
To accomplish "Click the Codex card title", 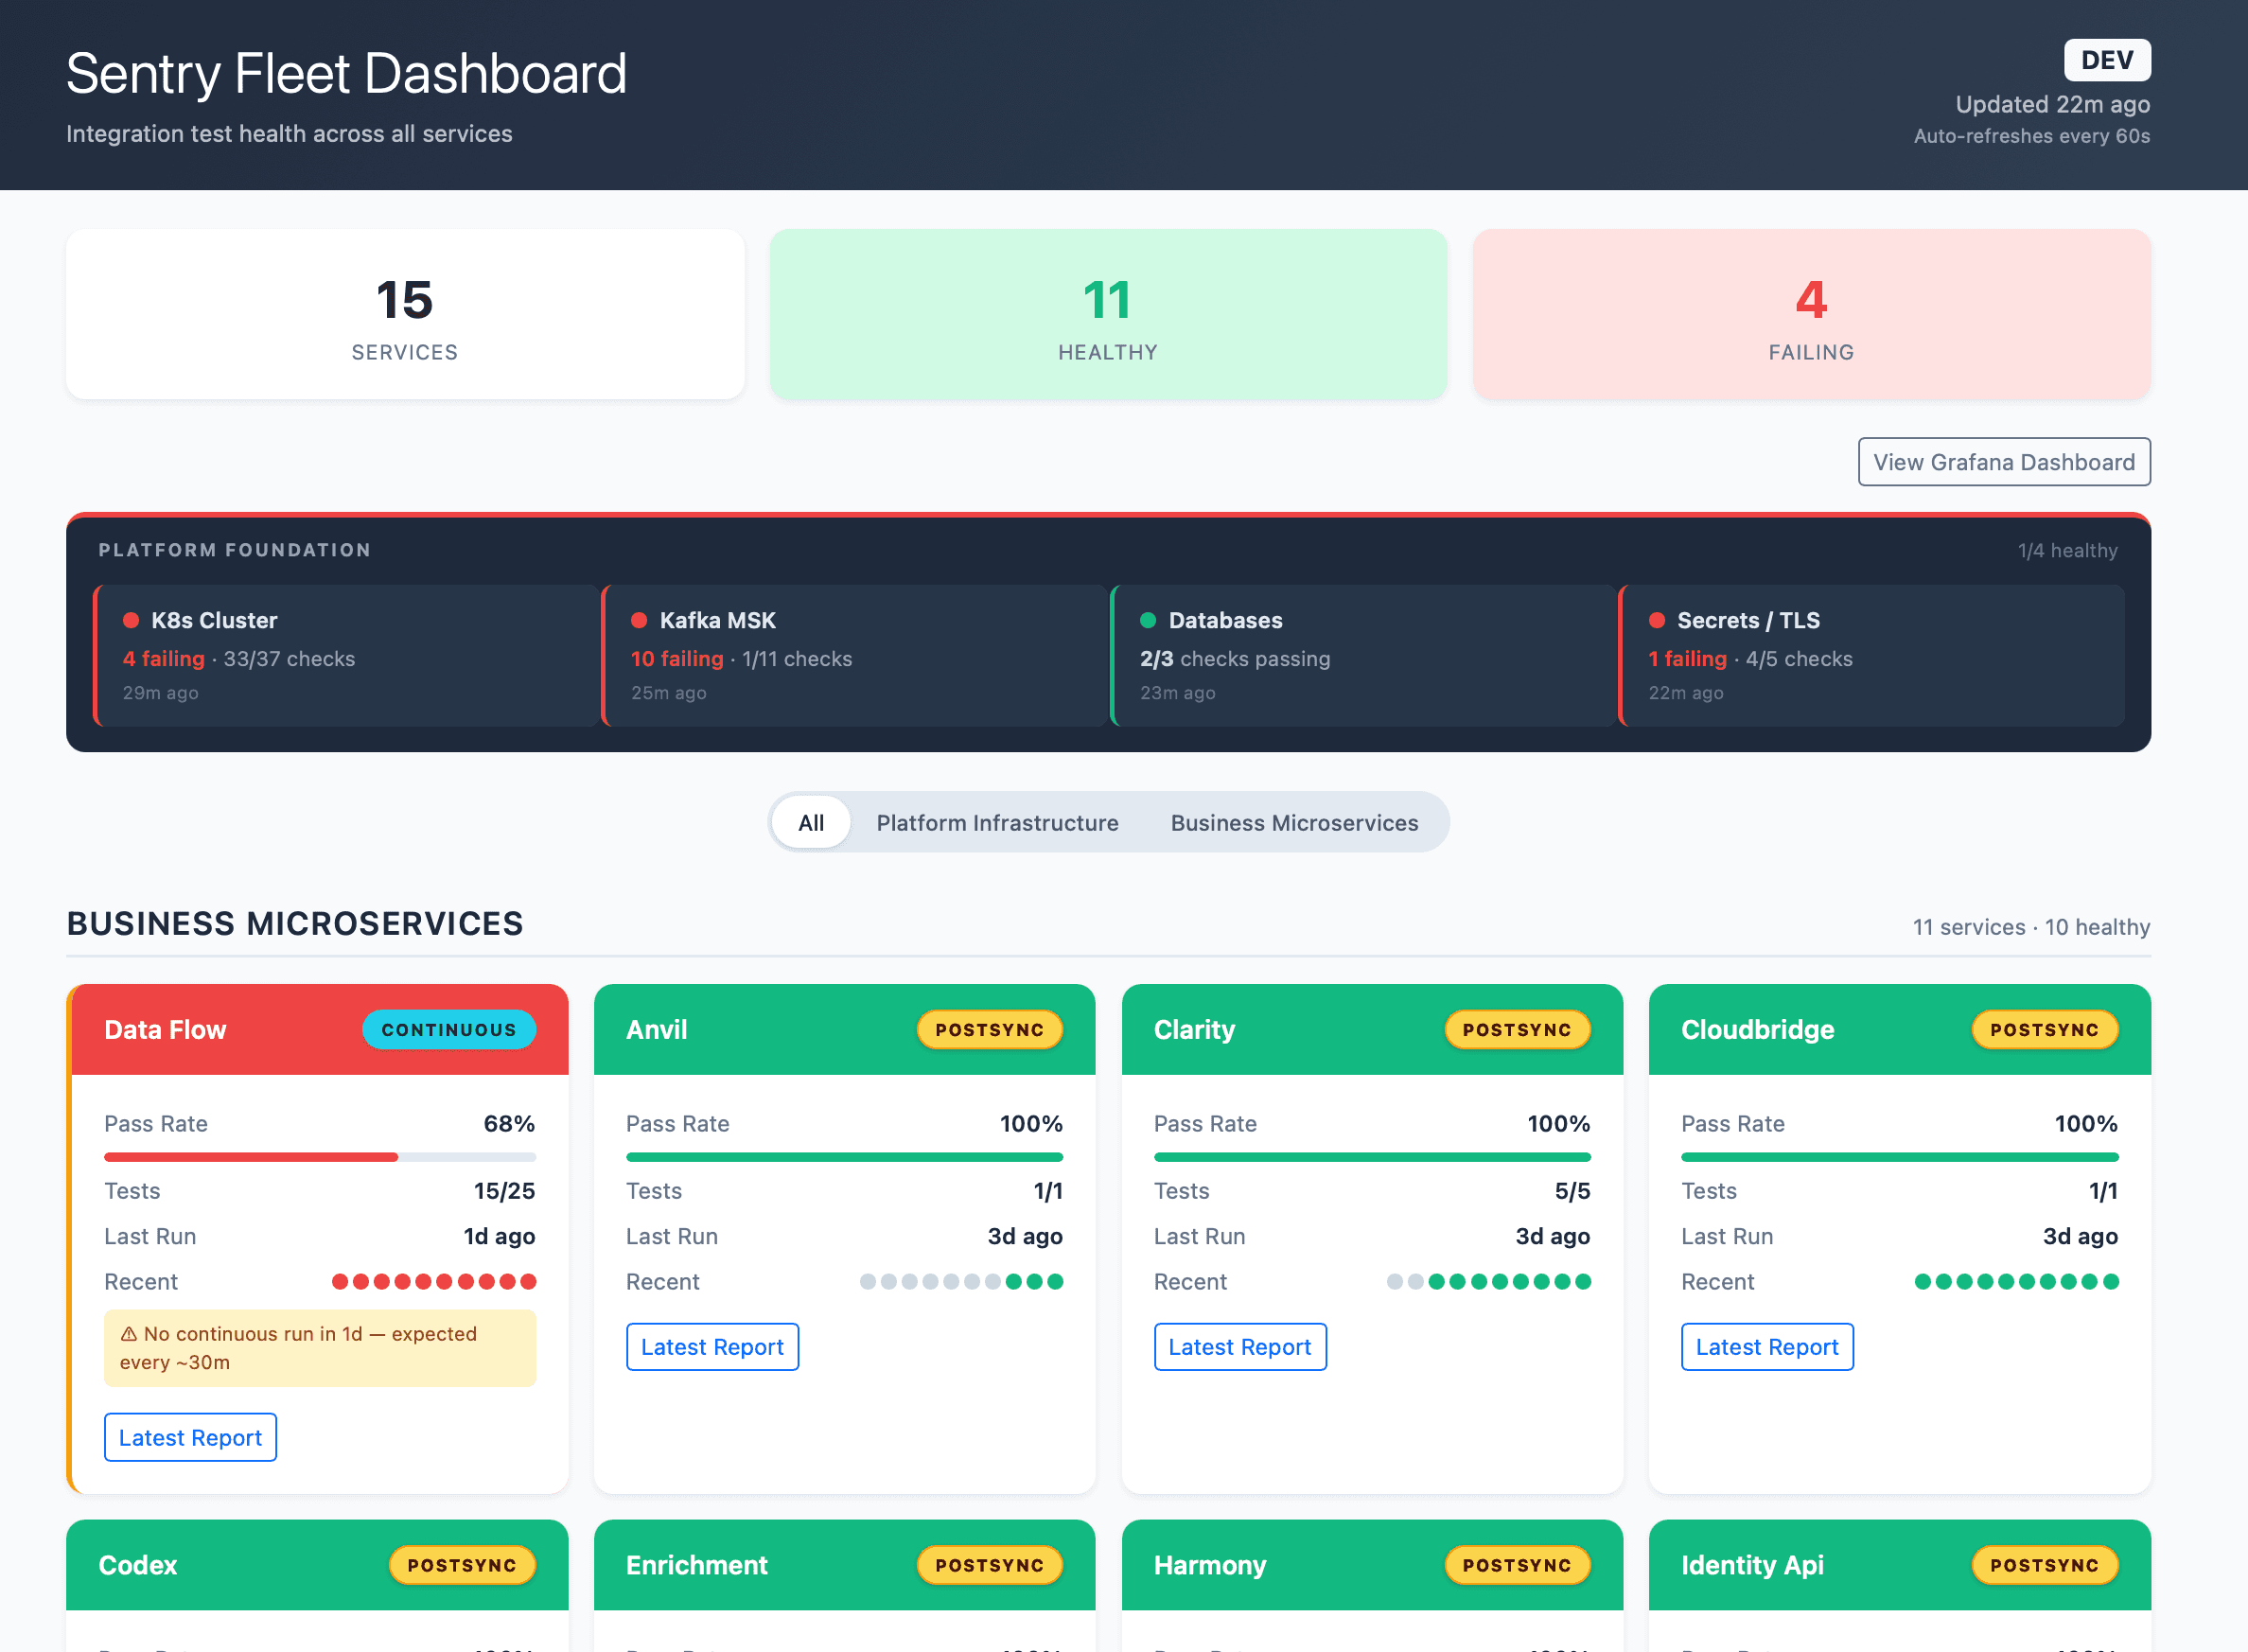I will pyautogui.click(x=138, y=1565).
